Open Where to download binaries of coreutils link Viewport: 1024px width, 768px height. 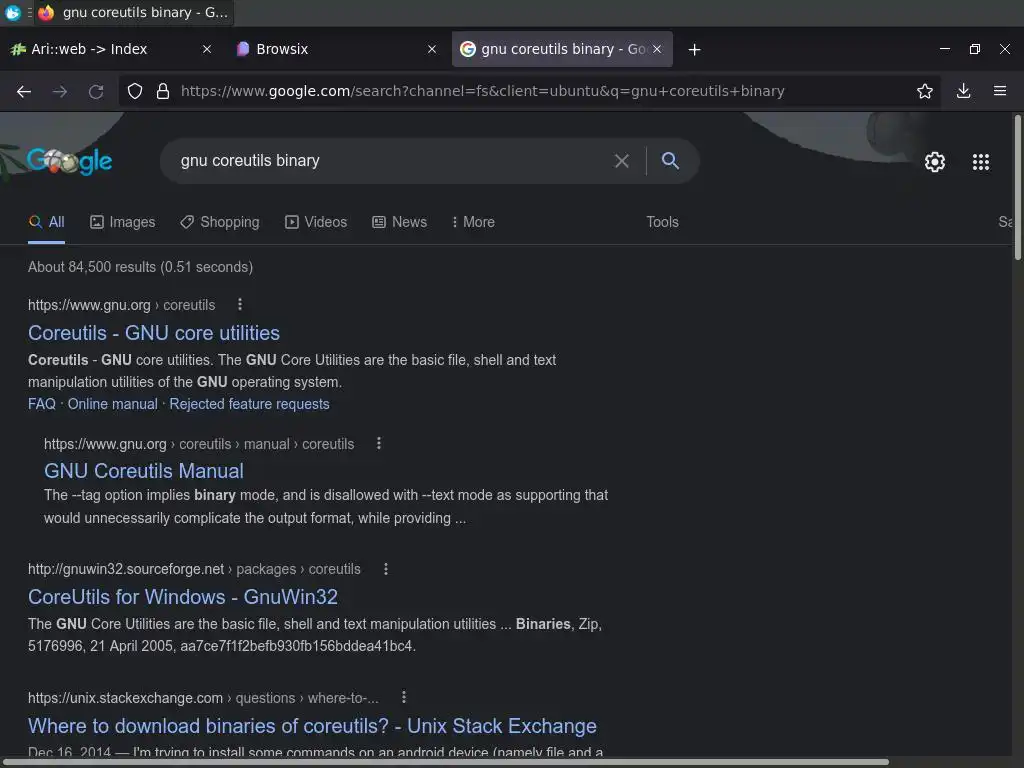pyautogui.click(x=312, y=726)
